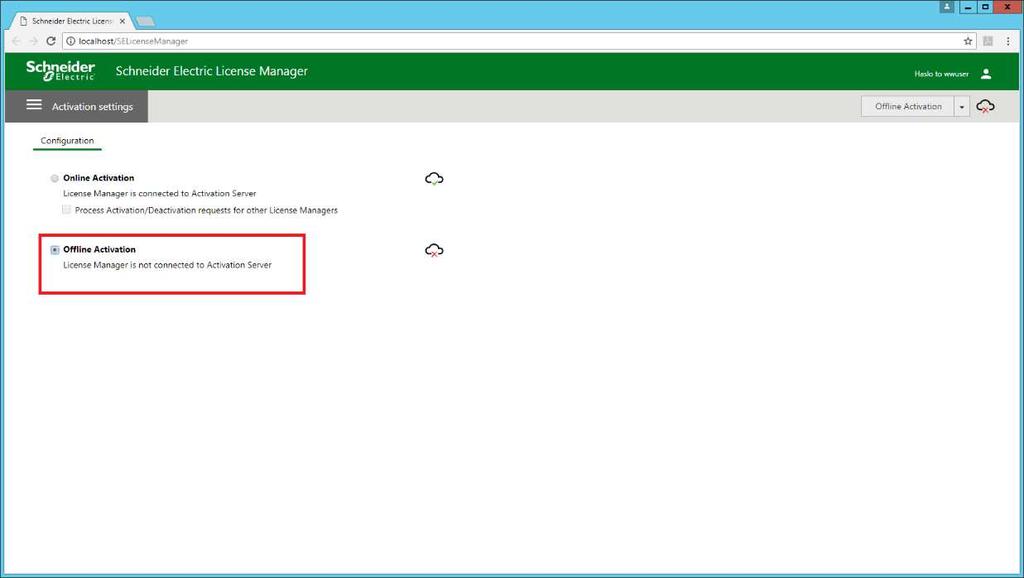Click the 'Haslo to wwuser' text
1024x578 pixels.
(x=941, y=74)
